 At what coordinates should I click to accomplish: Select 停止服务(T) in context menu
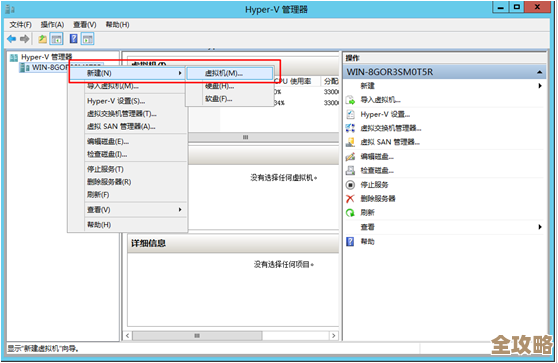tap(128, 169)
